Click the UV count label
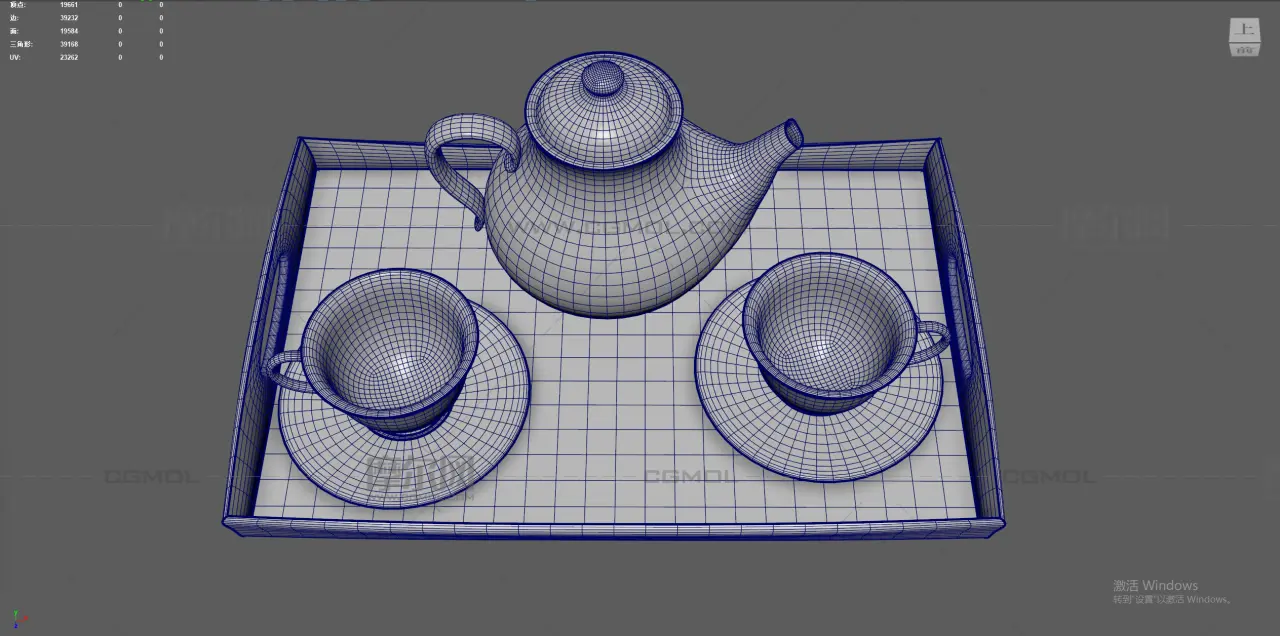Screen dimensions: 1280x636 point(15,57)
